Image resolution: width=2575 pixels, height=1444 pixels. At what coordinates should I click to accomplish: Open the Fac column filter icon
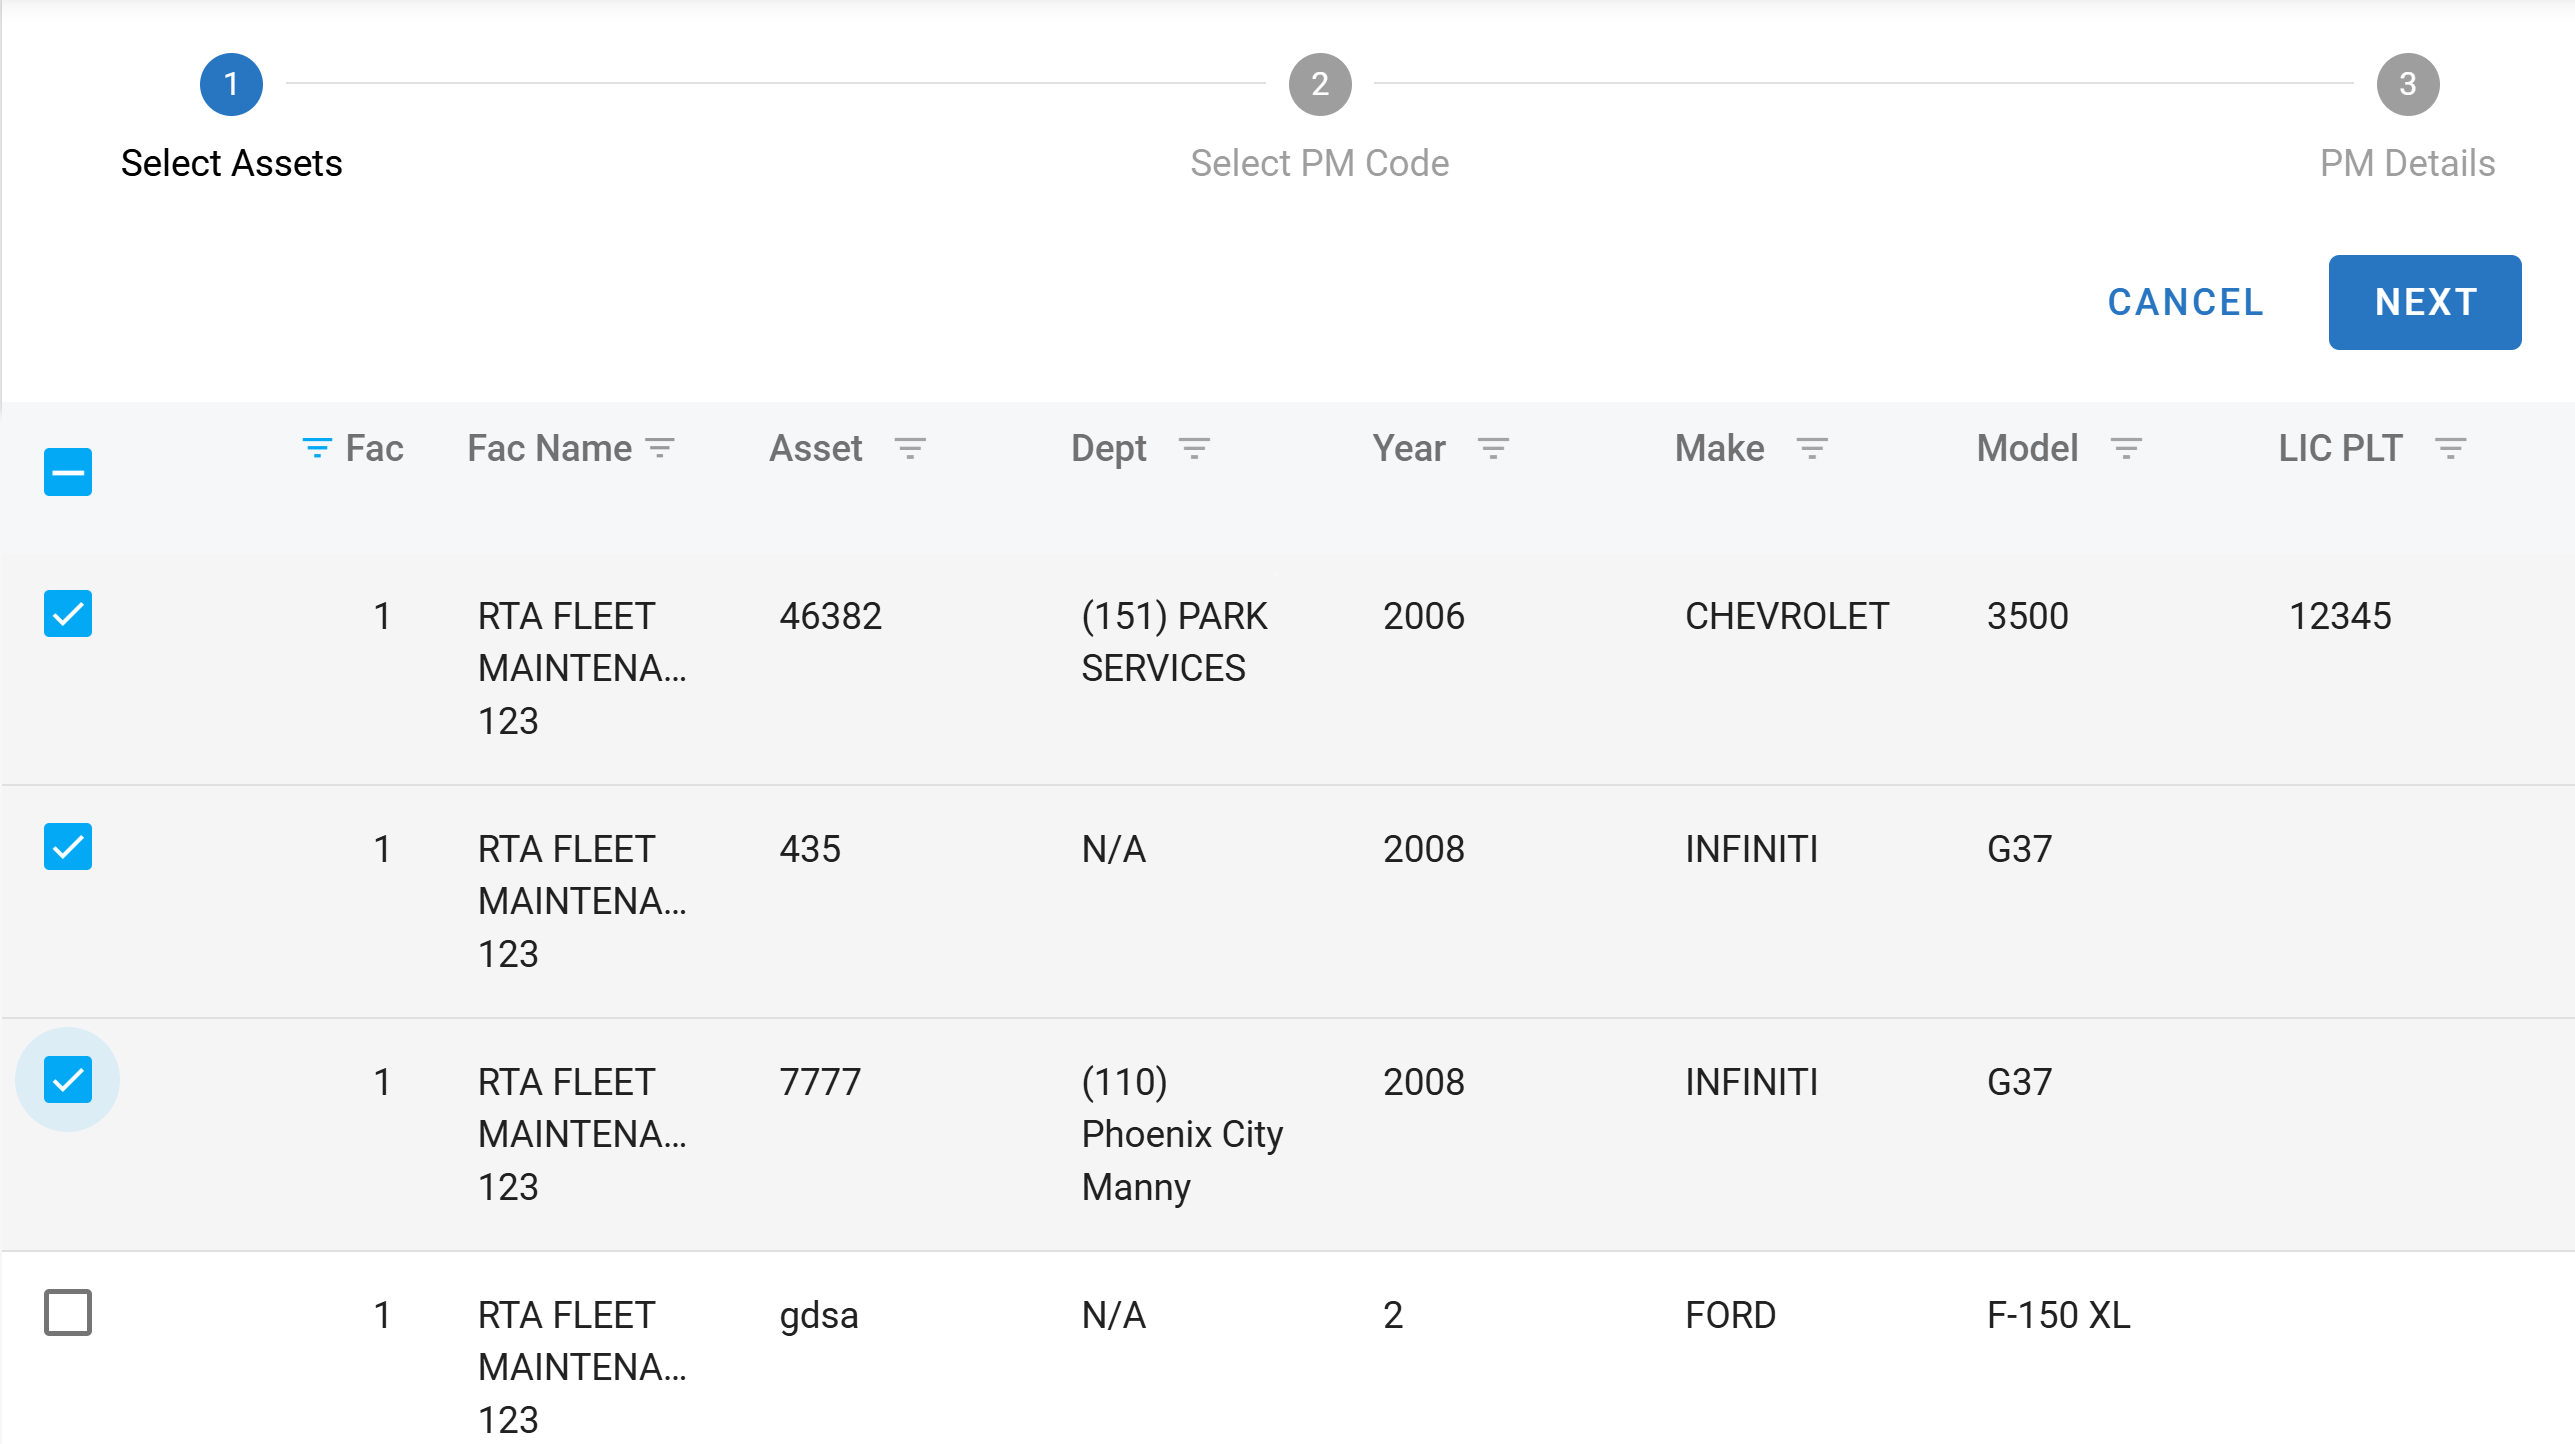[317, 448]
